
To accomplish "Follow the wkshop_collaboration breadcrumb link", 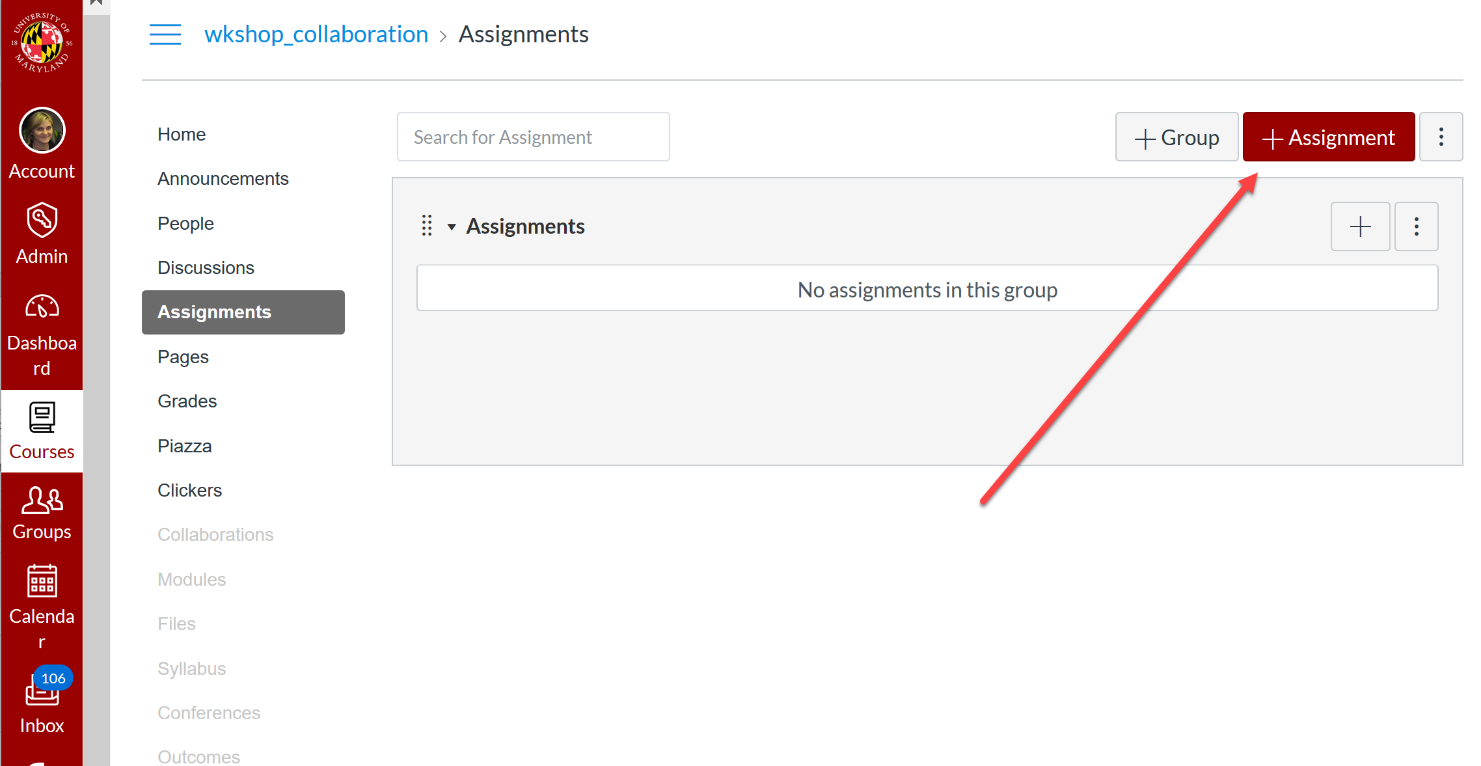I will point(316,34).
